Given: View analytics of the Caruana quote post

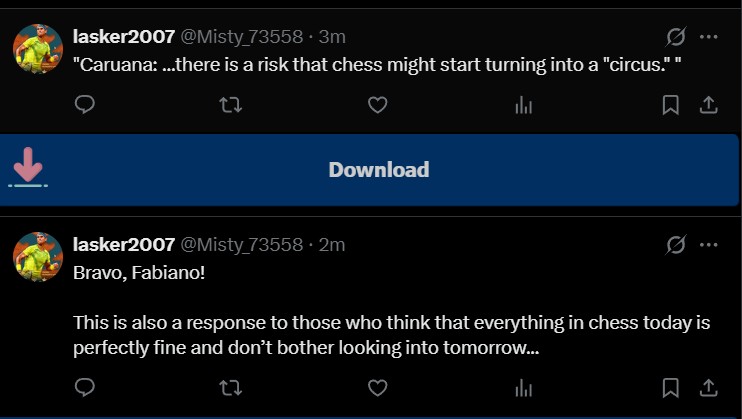Looking at the screenshot, I should tap(523, 105).
